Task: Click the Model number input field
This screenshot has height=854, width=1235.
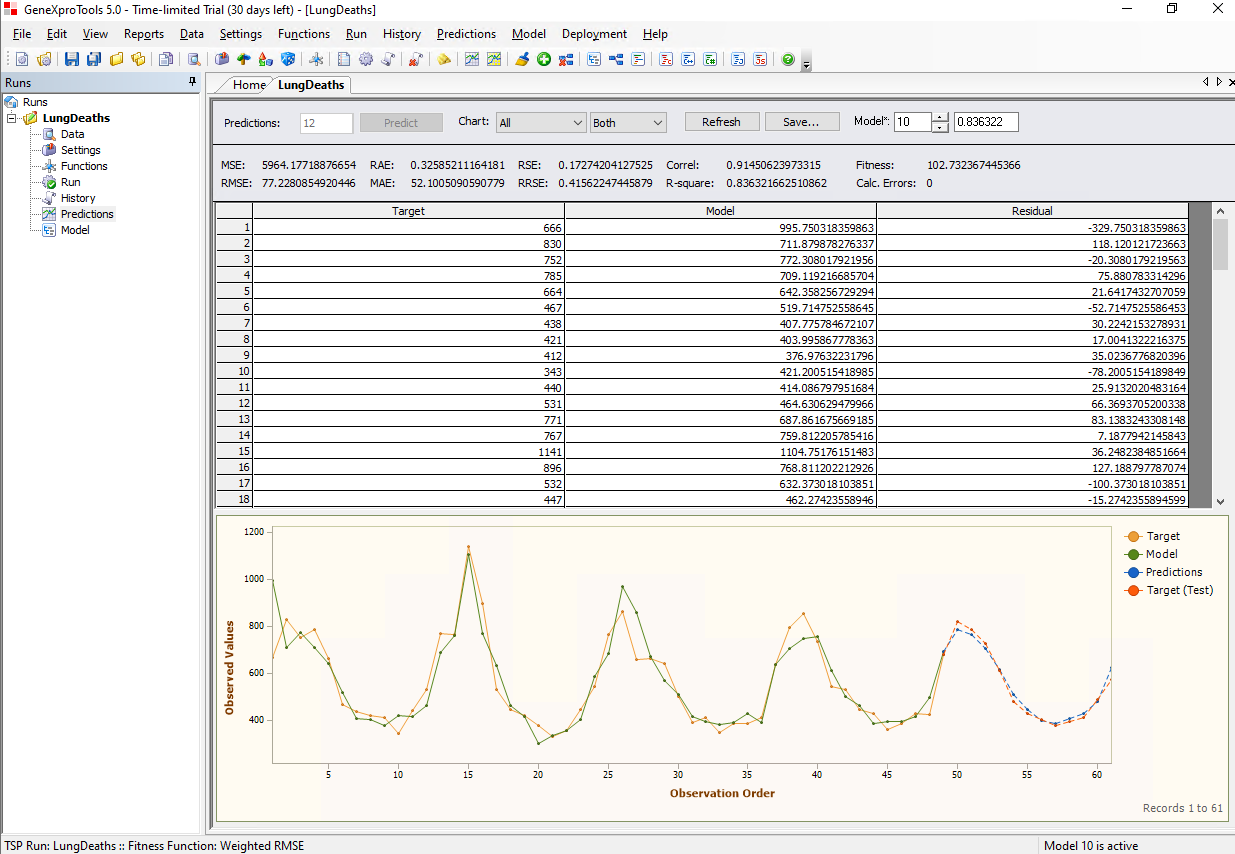Action: (912, 122)
